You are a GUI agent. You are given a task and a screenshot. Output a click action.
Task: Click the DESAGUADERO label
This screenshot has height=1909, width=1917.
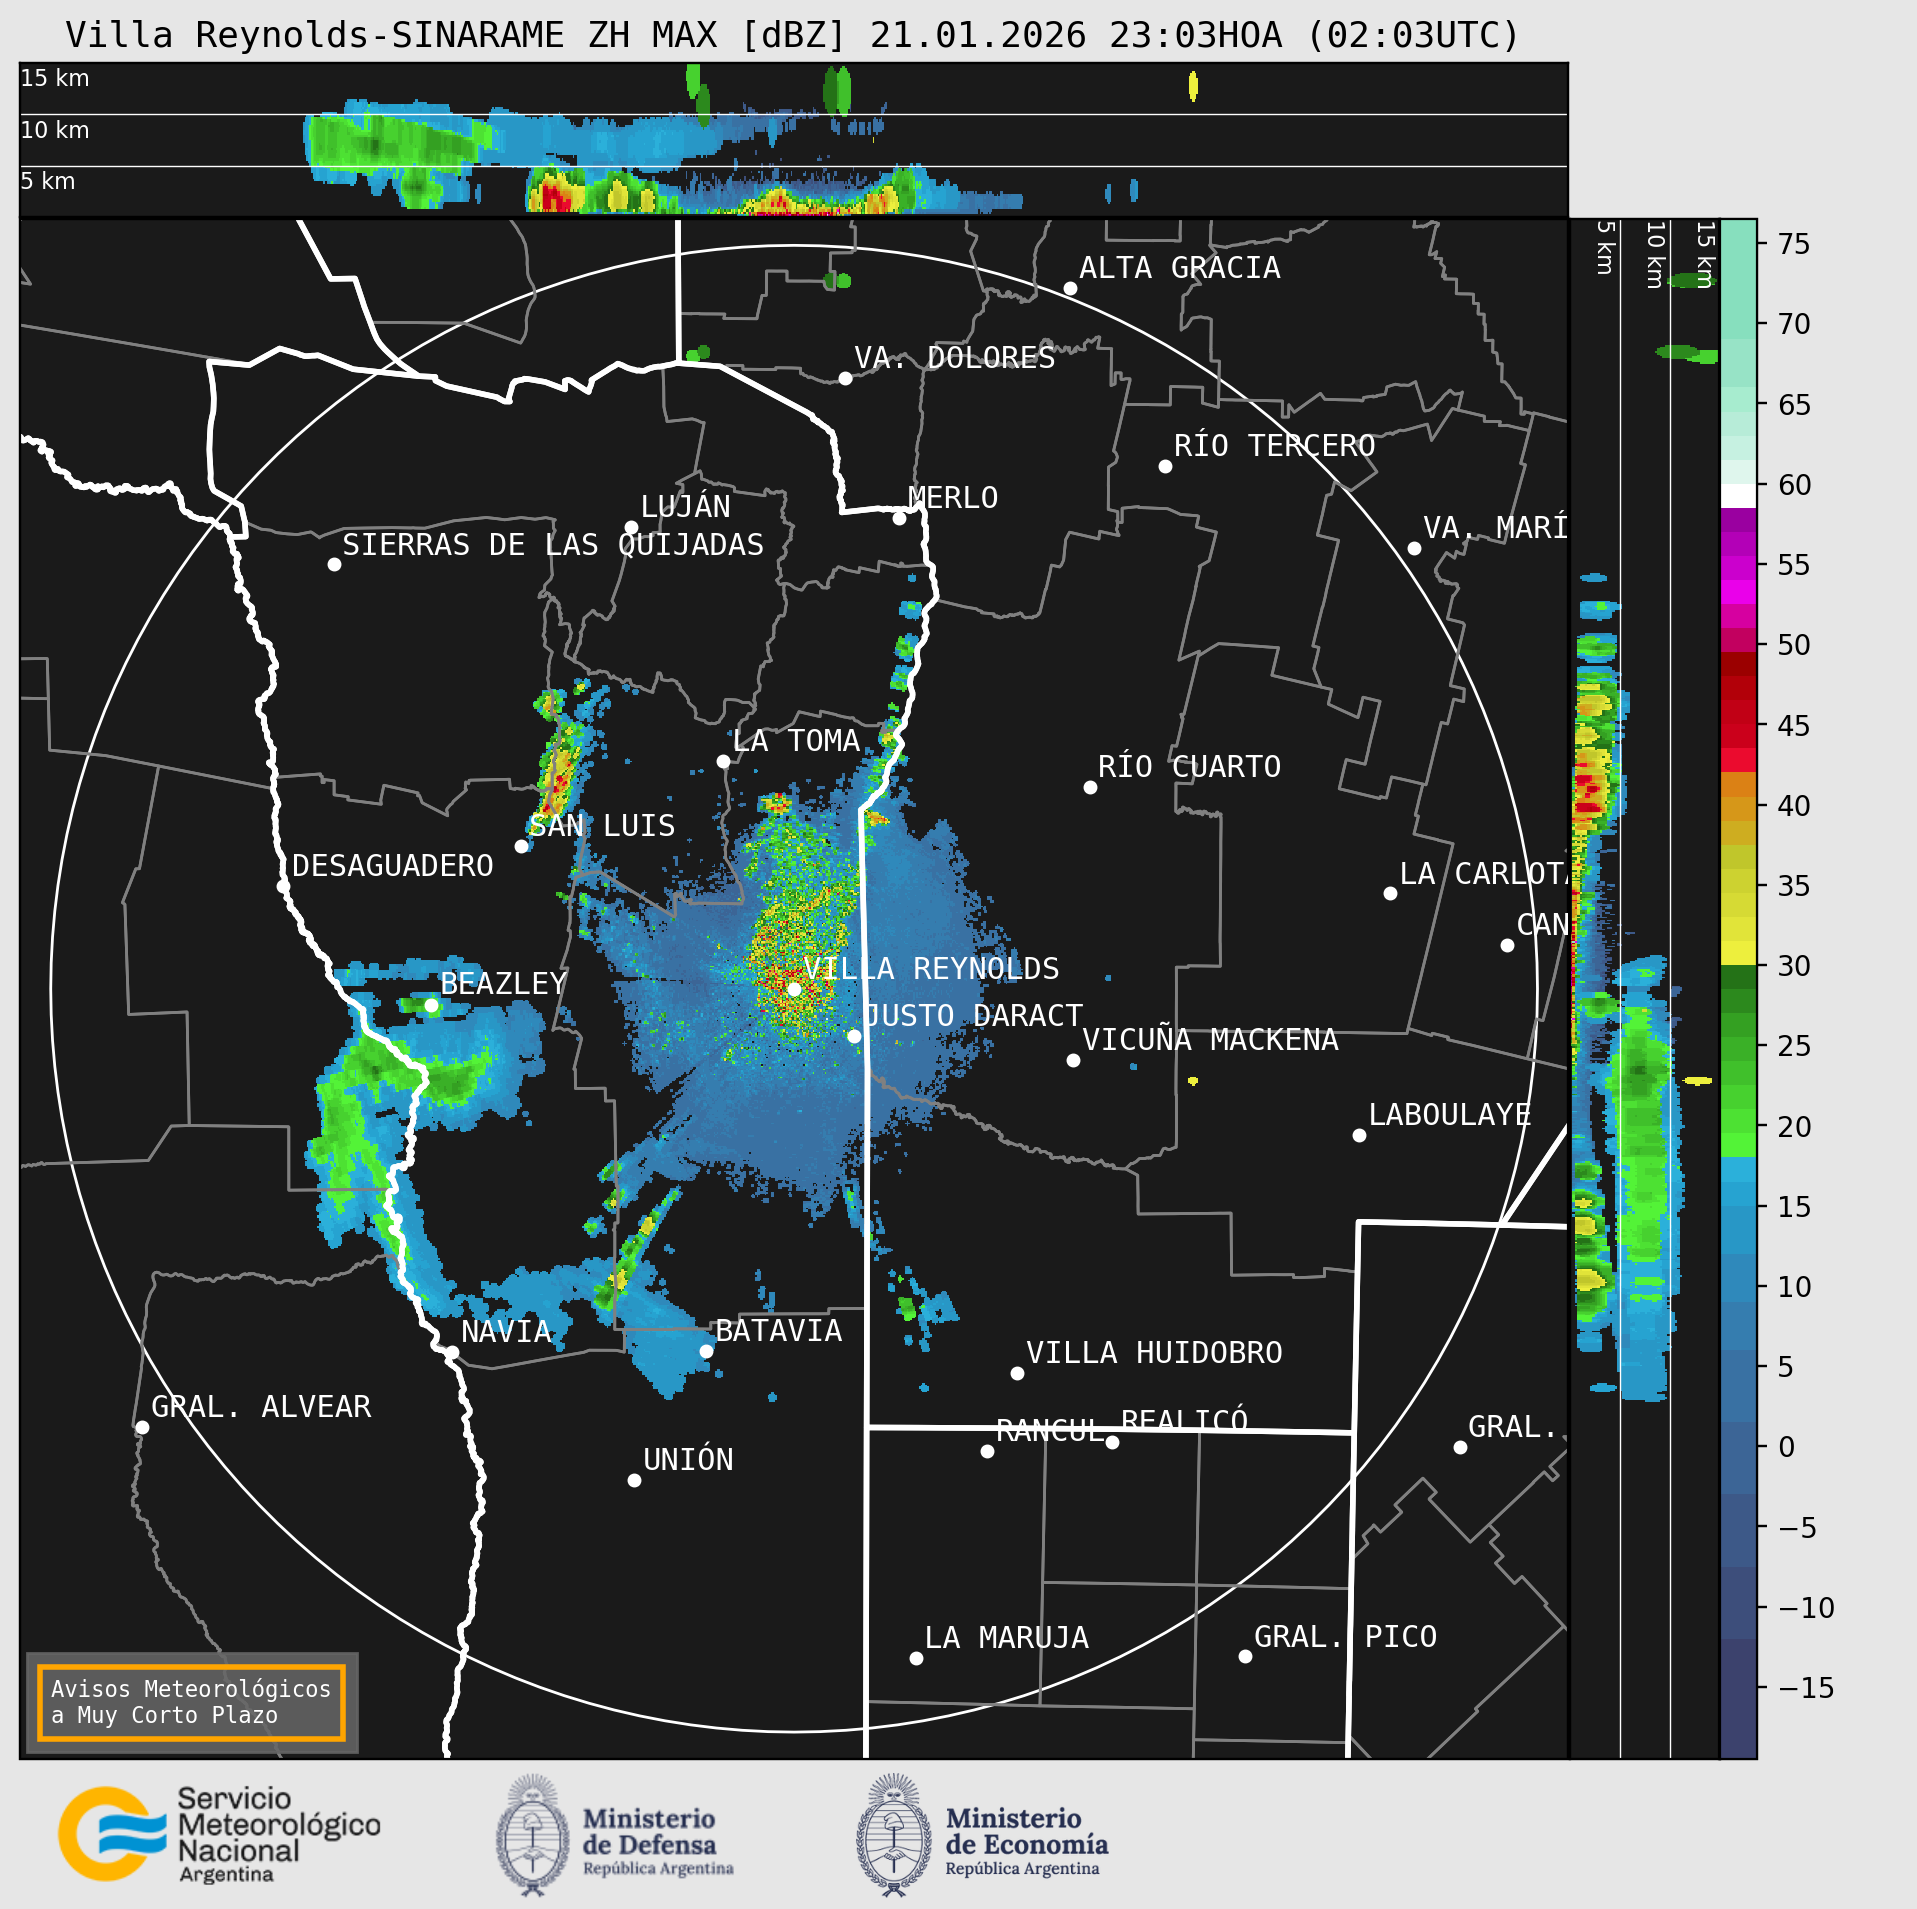coord(393,866)
